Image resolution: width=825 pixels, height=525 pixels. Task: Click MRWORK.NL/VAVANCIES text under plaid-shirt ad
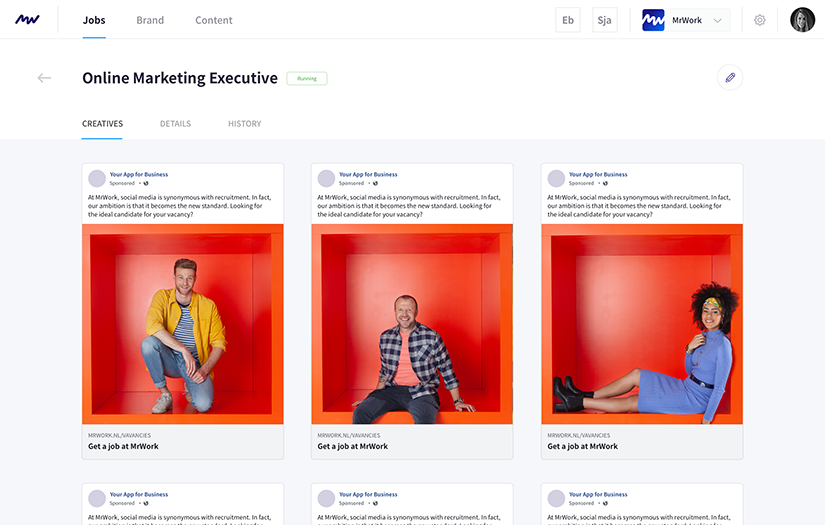[x=349, y=436]
